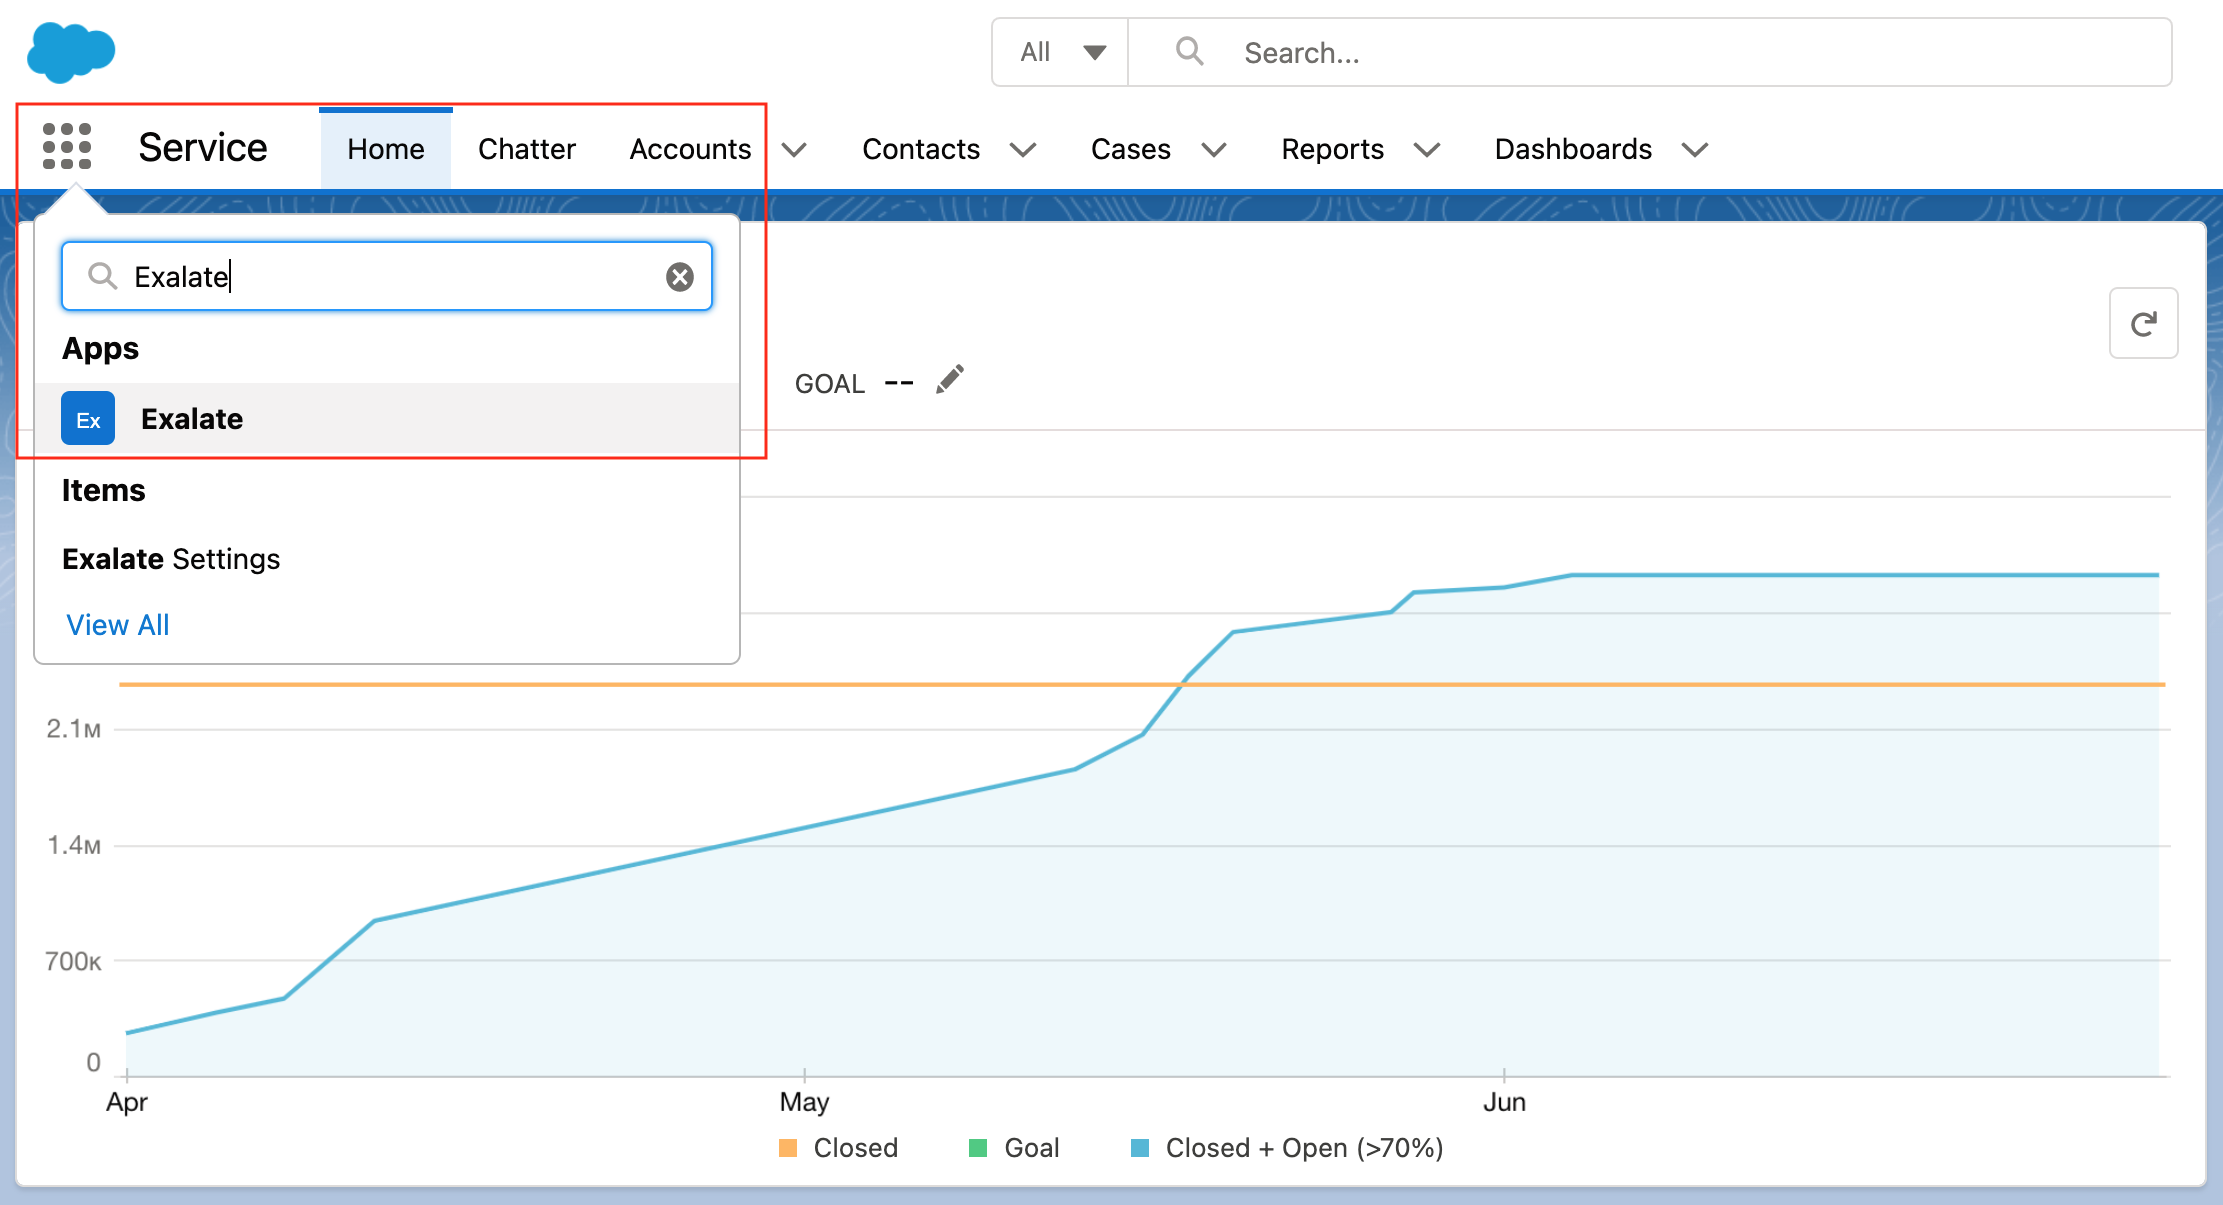Click the search magnifier icon in dropdown
The width and height of the screenshot is (2223, 1205).
(x=102, y=276)
